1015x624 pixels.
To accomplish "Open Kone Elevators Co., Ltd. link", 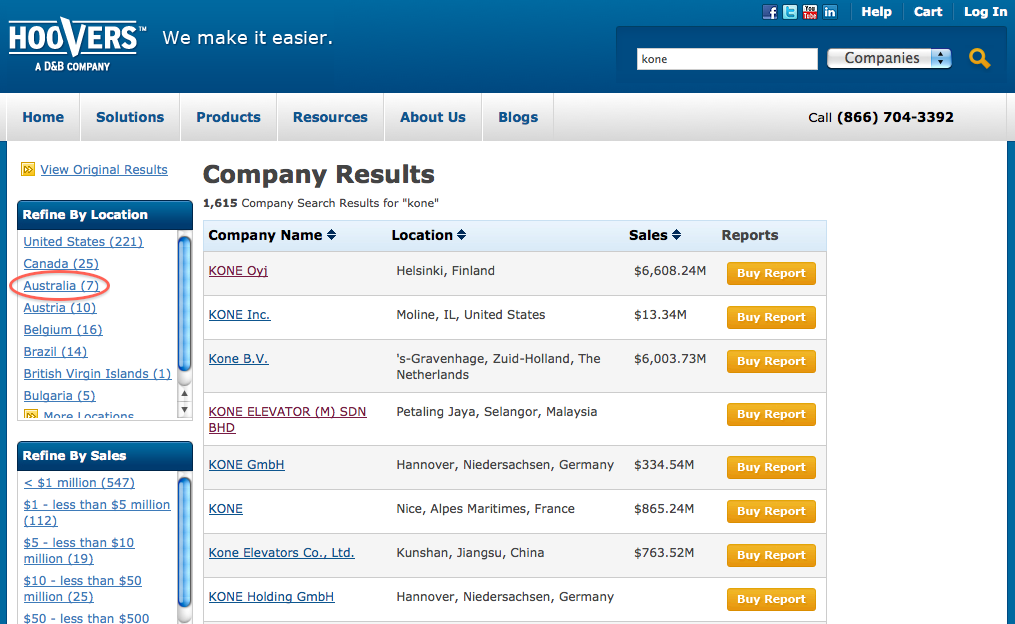I will (x=282, y=553).
